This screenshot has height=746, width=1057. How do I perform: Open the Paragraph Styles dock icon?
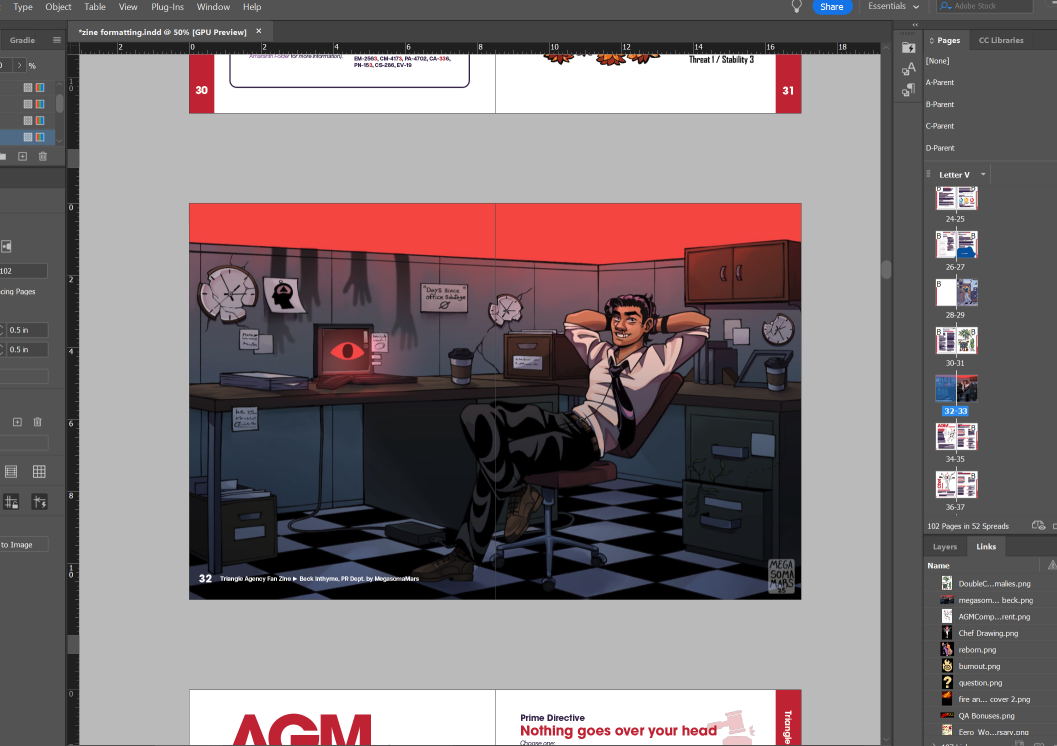coord(909,90)
